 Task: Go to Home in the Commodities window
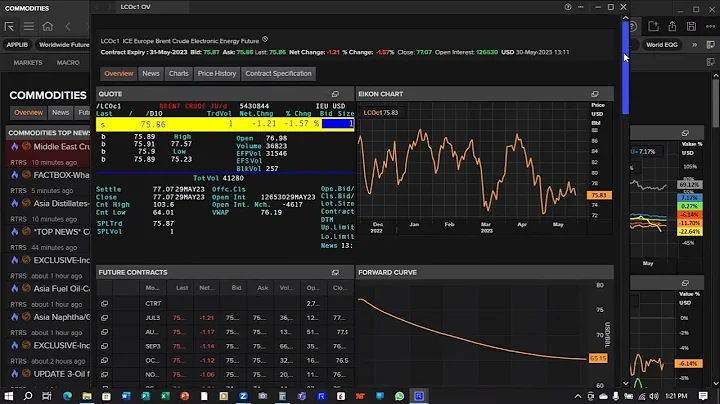coord(48,27)
